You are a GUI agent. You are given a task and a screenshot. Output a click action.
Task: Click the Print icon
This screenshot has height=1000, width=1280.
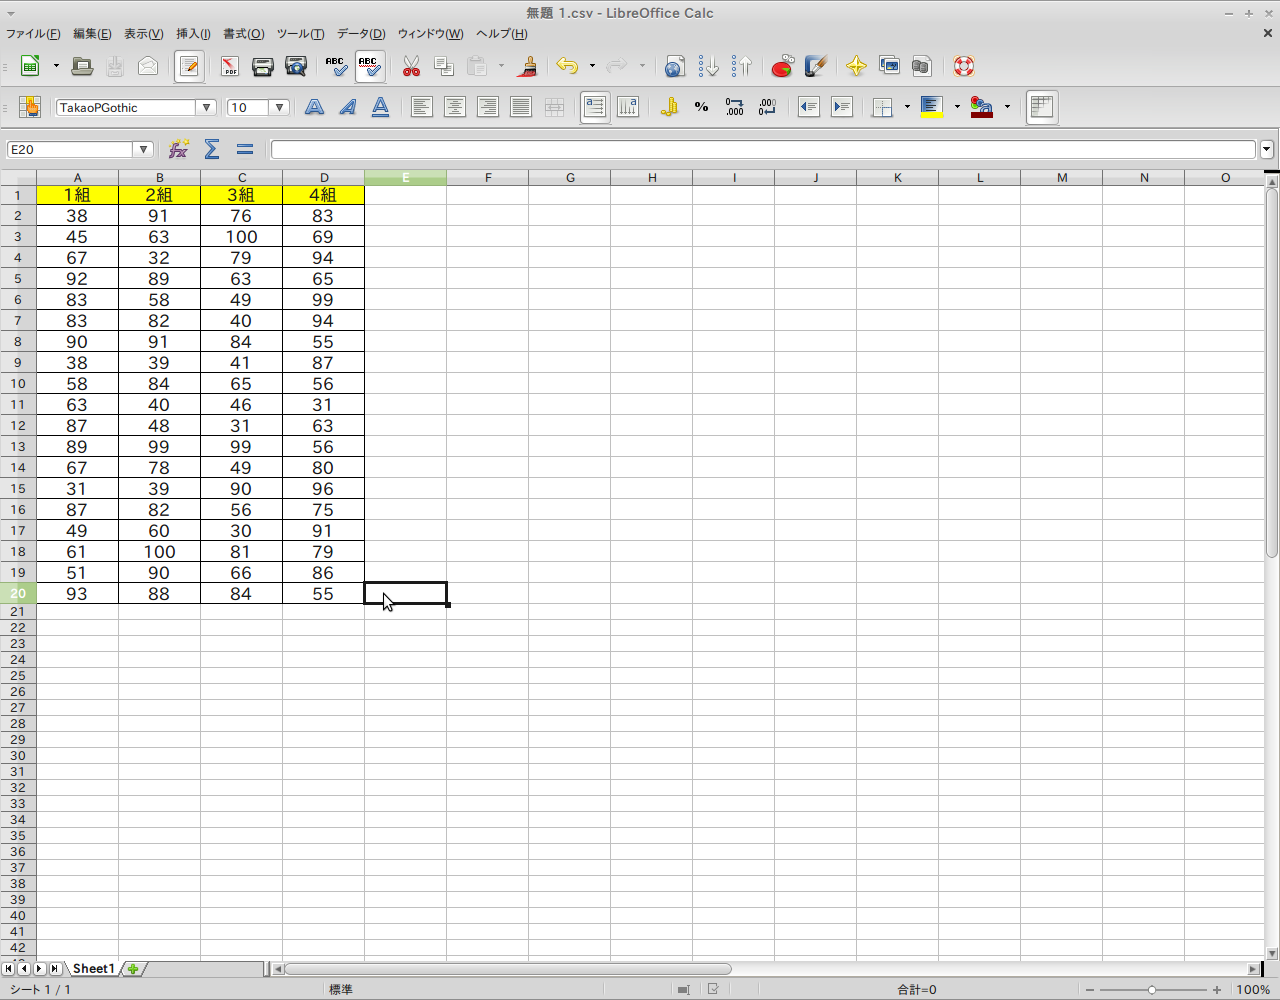(x=263, y=66)
